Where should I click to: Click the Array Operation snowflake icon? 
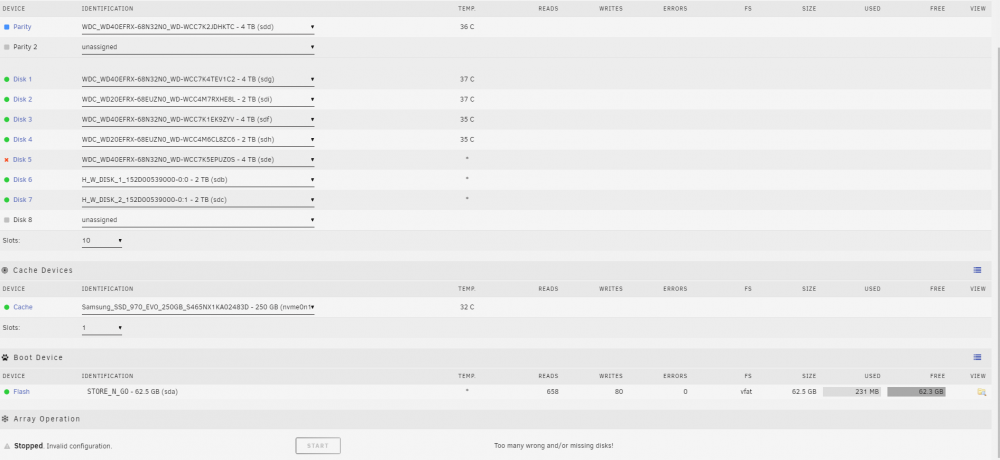coord(5,419)
